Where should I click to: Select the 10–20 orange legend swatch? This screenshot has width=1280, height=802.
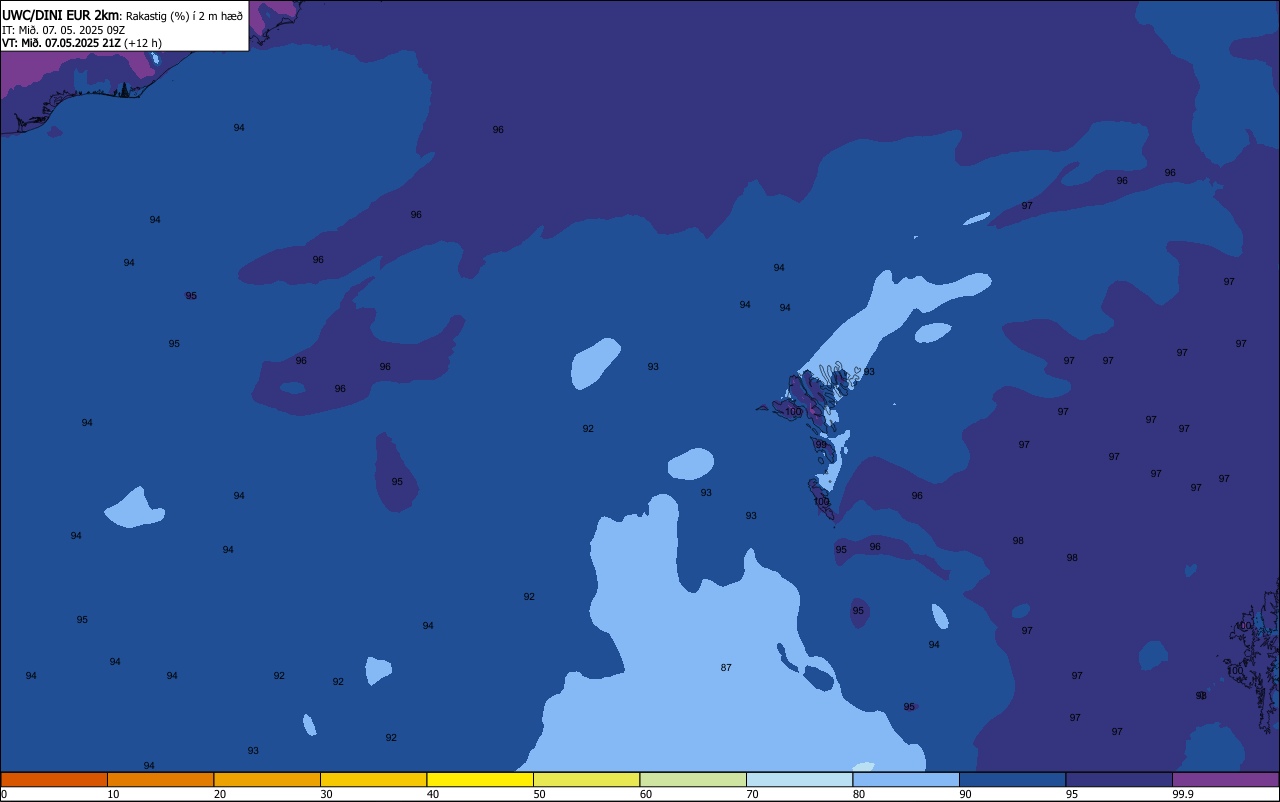pos(160,779)
